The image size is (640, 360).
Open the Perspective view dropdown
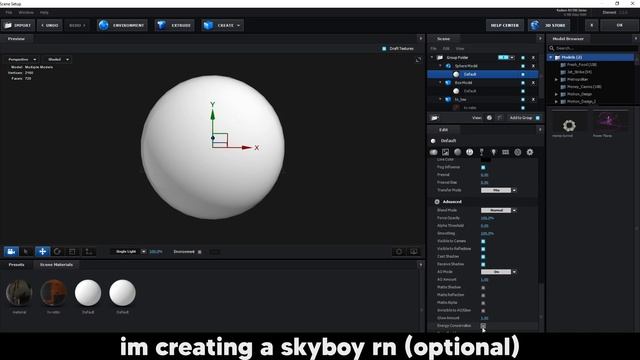[22, 60]
